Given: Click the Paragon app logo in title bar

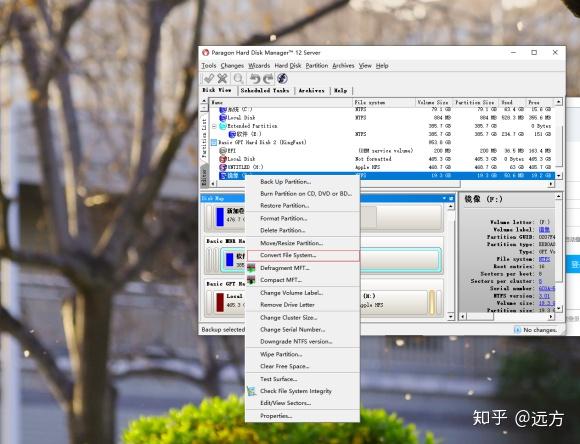Looking at the screenshot, I should pyautogui.click(x=206, y=53).
